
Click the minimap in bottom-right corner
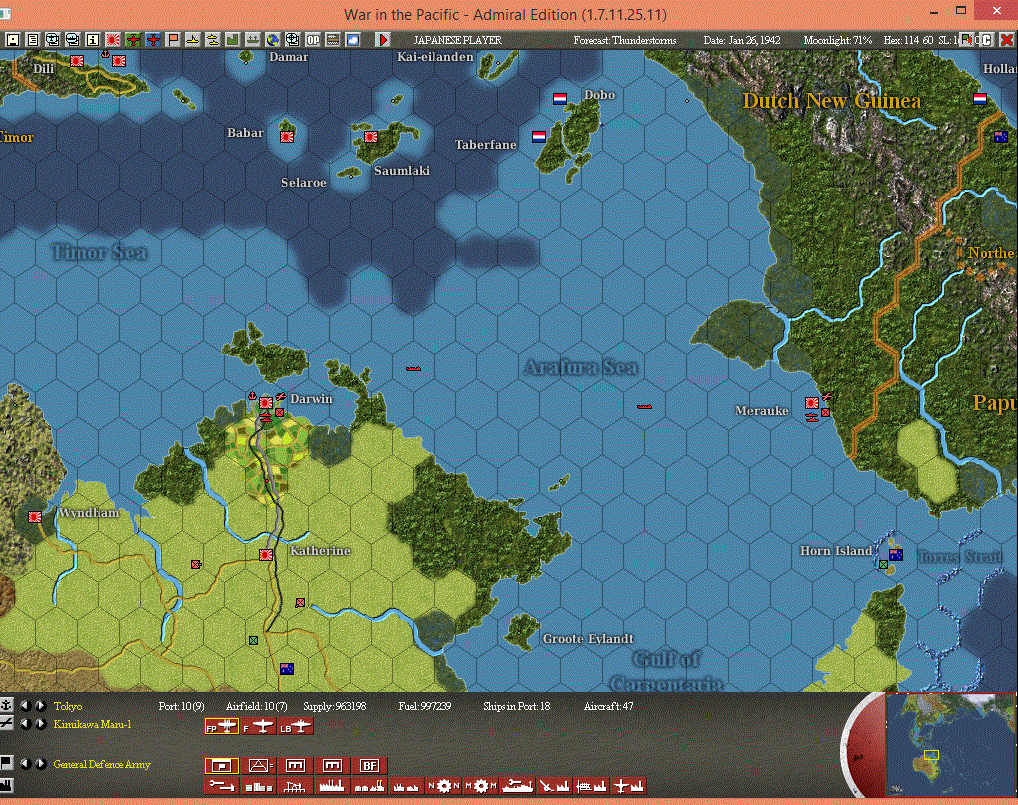tap(950, 745)
